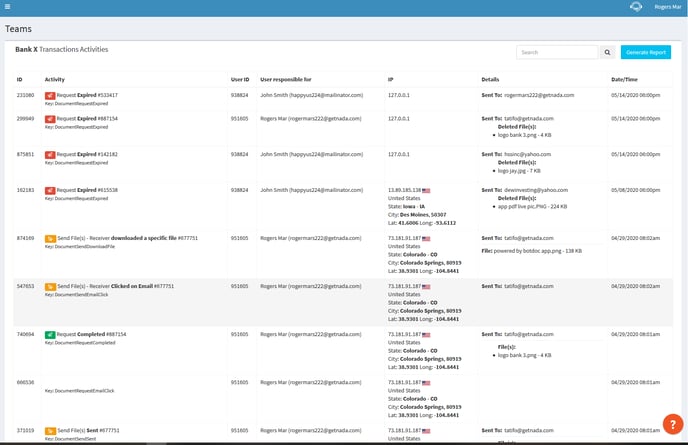Open the Rogers Mar account menu
688x445 pixels.
[667, 6]
